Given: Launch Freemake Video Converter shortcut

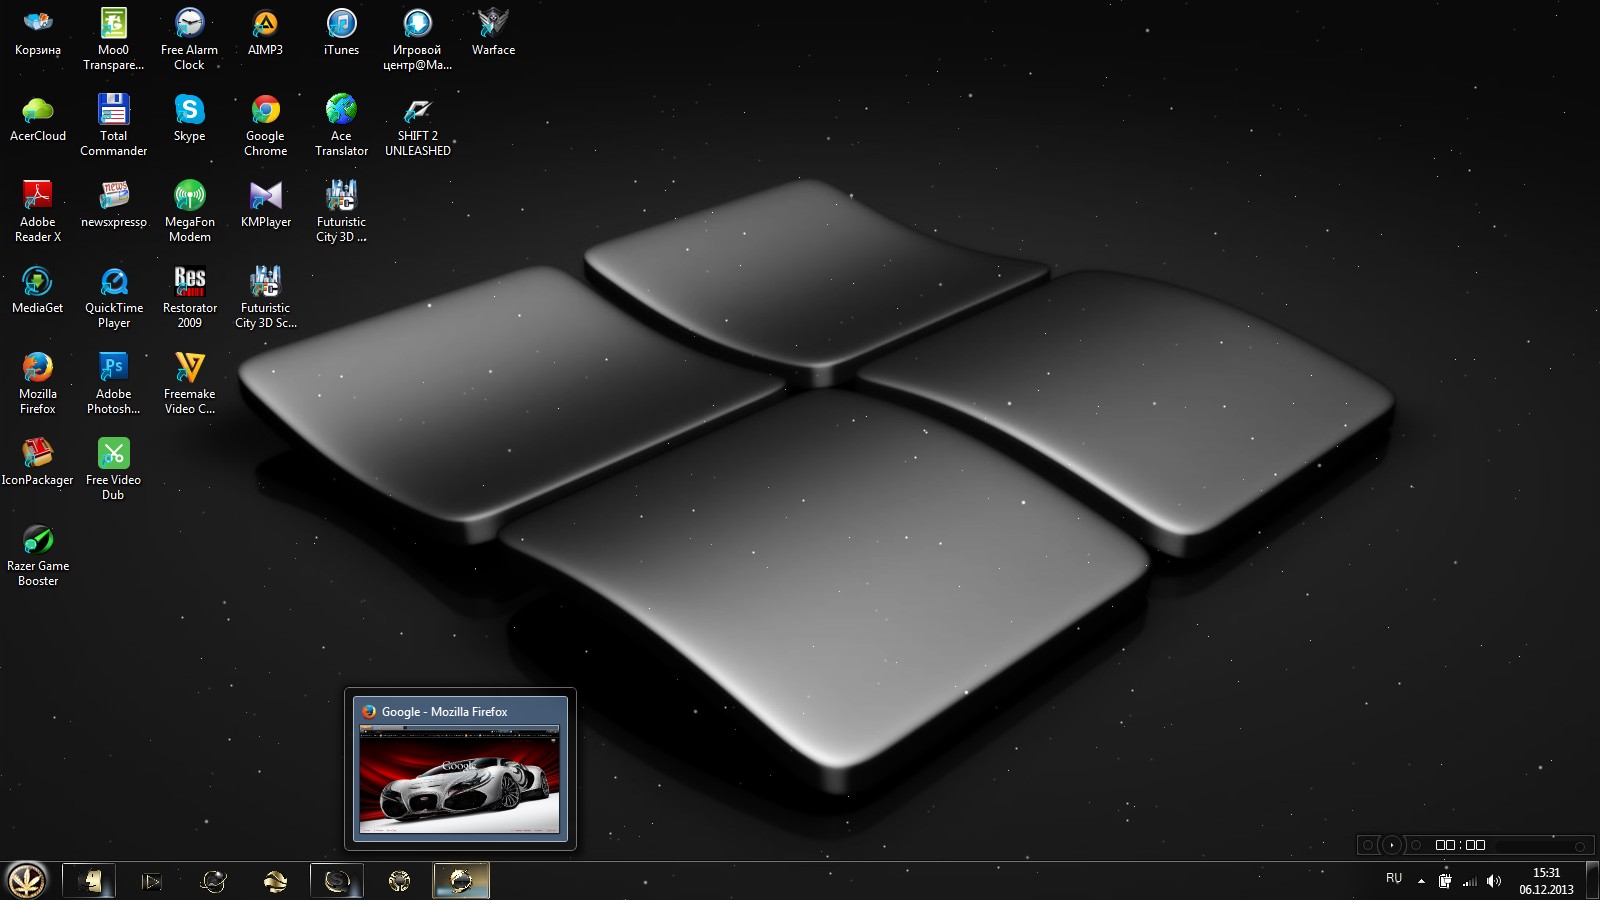Looking at the screenshot, I should point(189,383).
